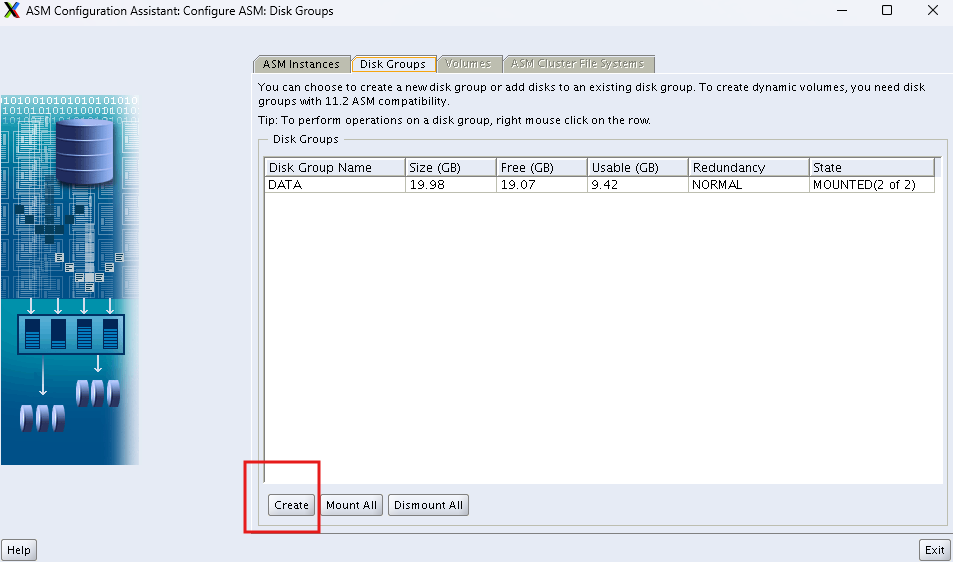Minimize the ASM Configuration Assistant window

[842, 10]
